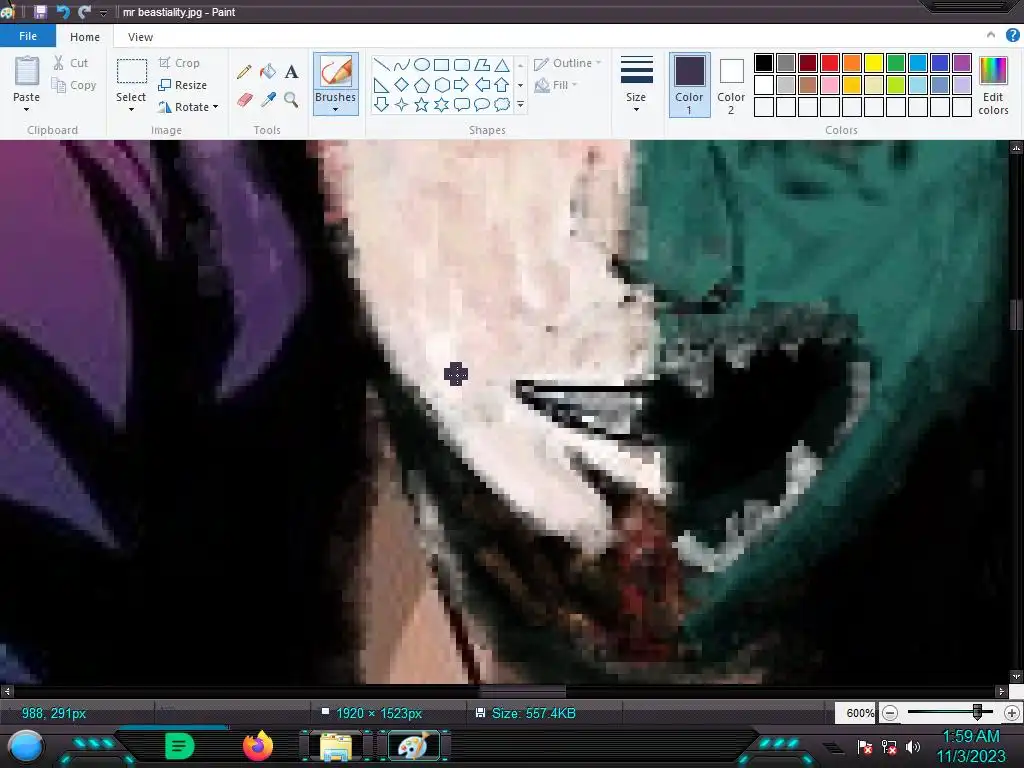The image size is (1024, 768).
Task: Pick the yellow color swatch
Action: click(874, 63)
